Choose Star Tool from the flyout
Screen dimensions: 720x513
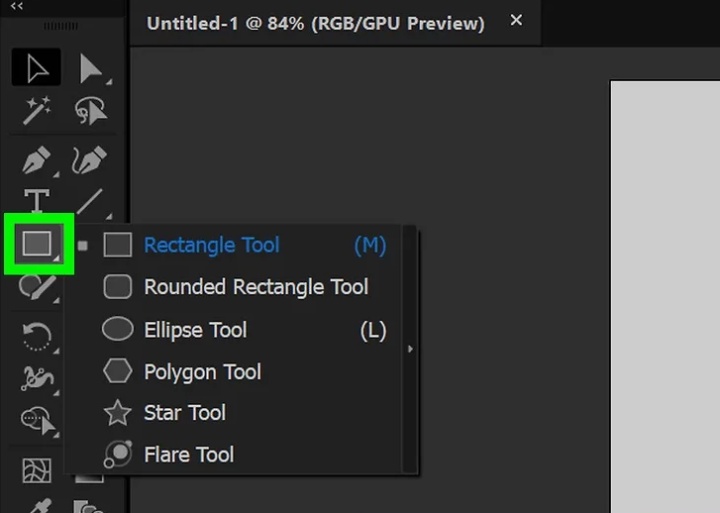[233, 412]
